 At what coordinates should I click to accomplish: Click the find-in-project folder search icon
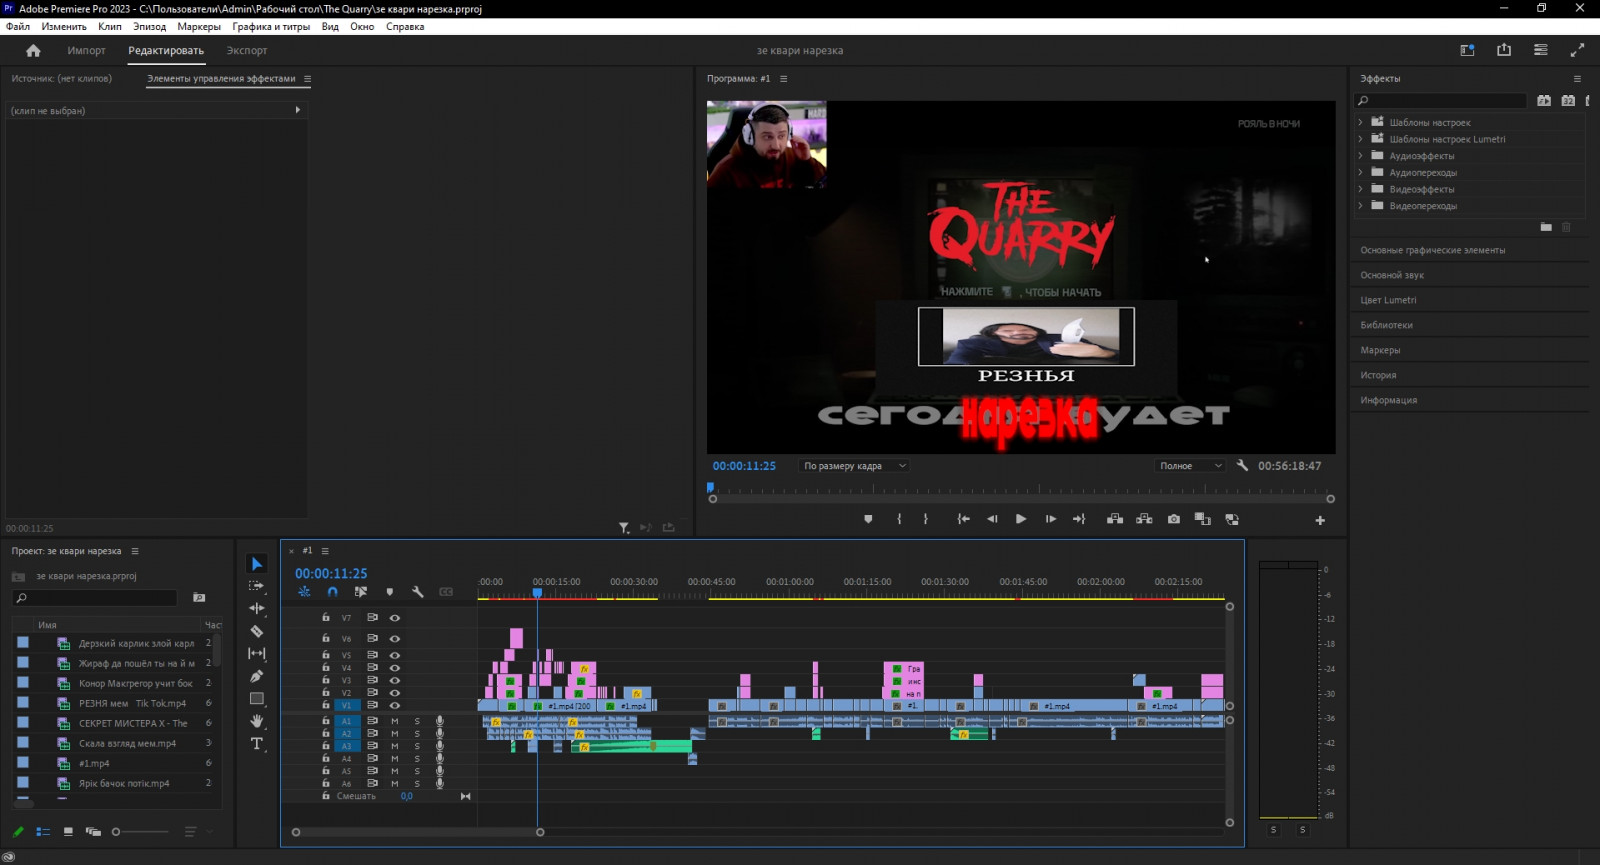click(199, 598)
